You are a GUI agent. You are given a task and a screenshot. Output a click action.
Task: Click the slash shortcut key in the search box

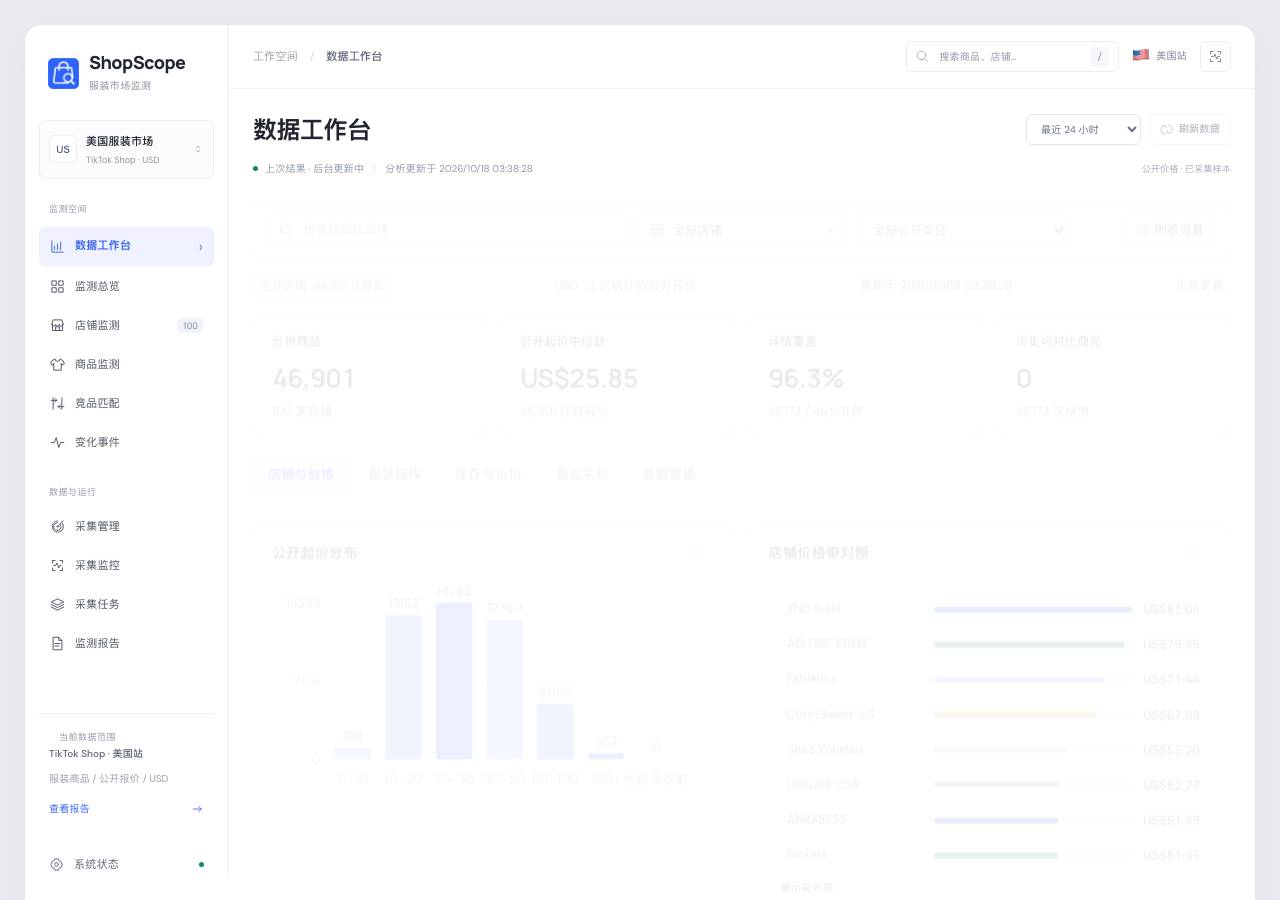coord(1100,57)
